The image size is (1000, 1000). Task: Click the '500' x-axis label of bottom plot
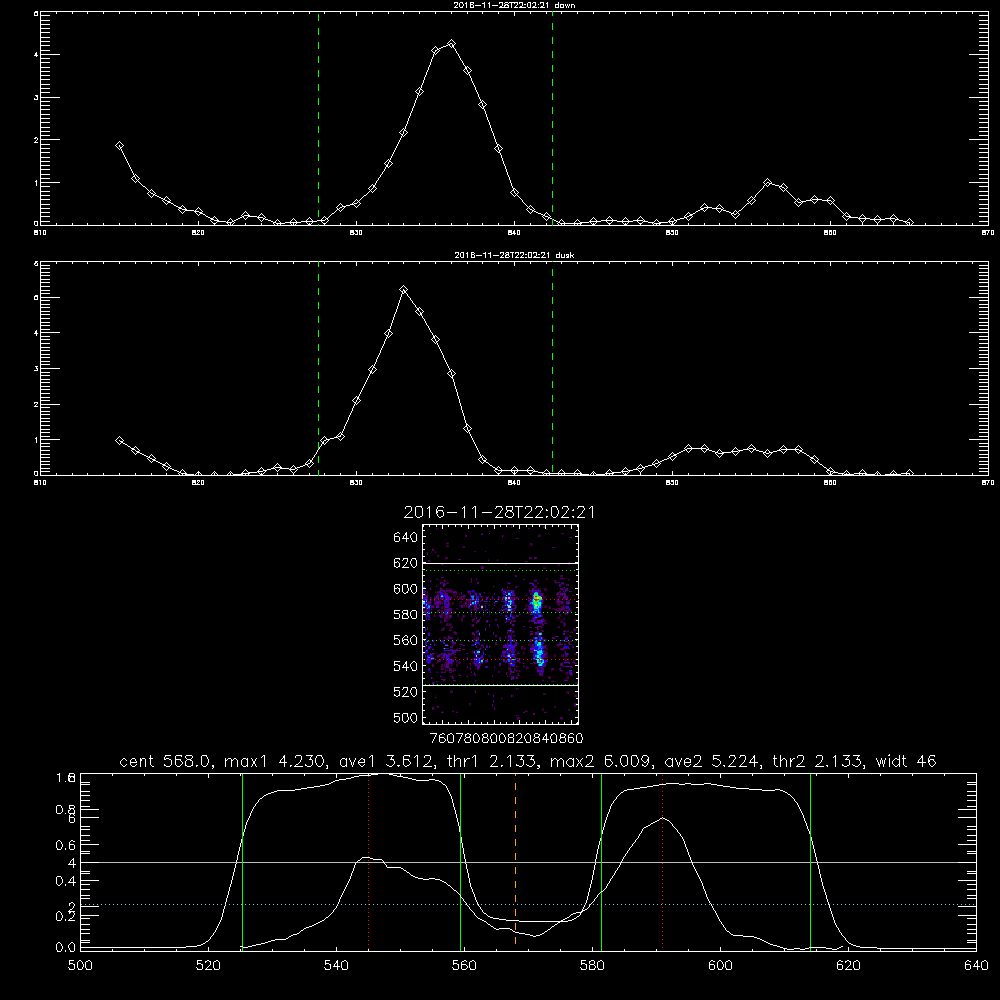click(80, 966)
